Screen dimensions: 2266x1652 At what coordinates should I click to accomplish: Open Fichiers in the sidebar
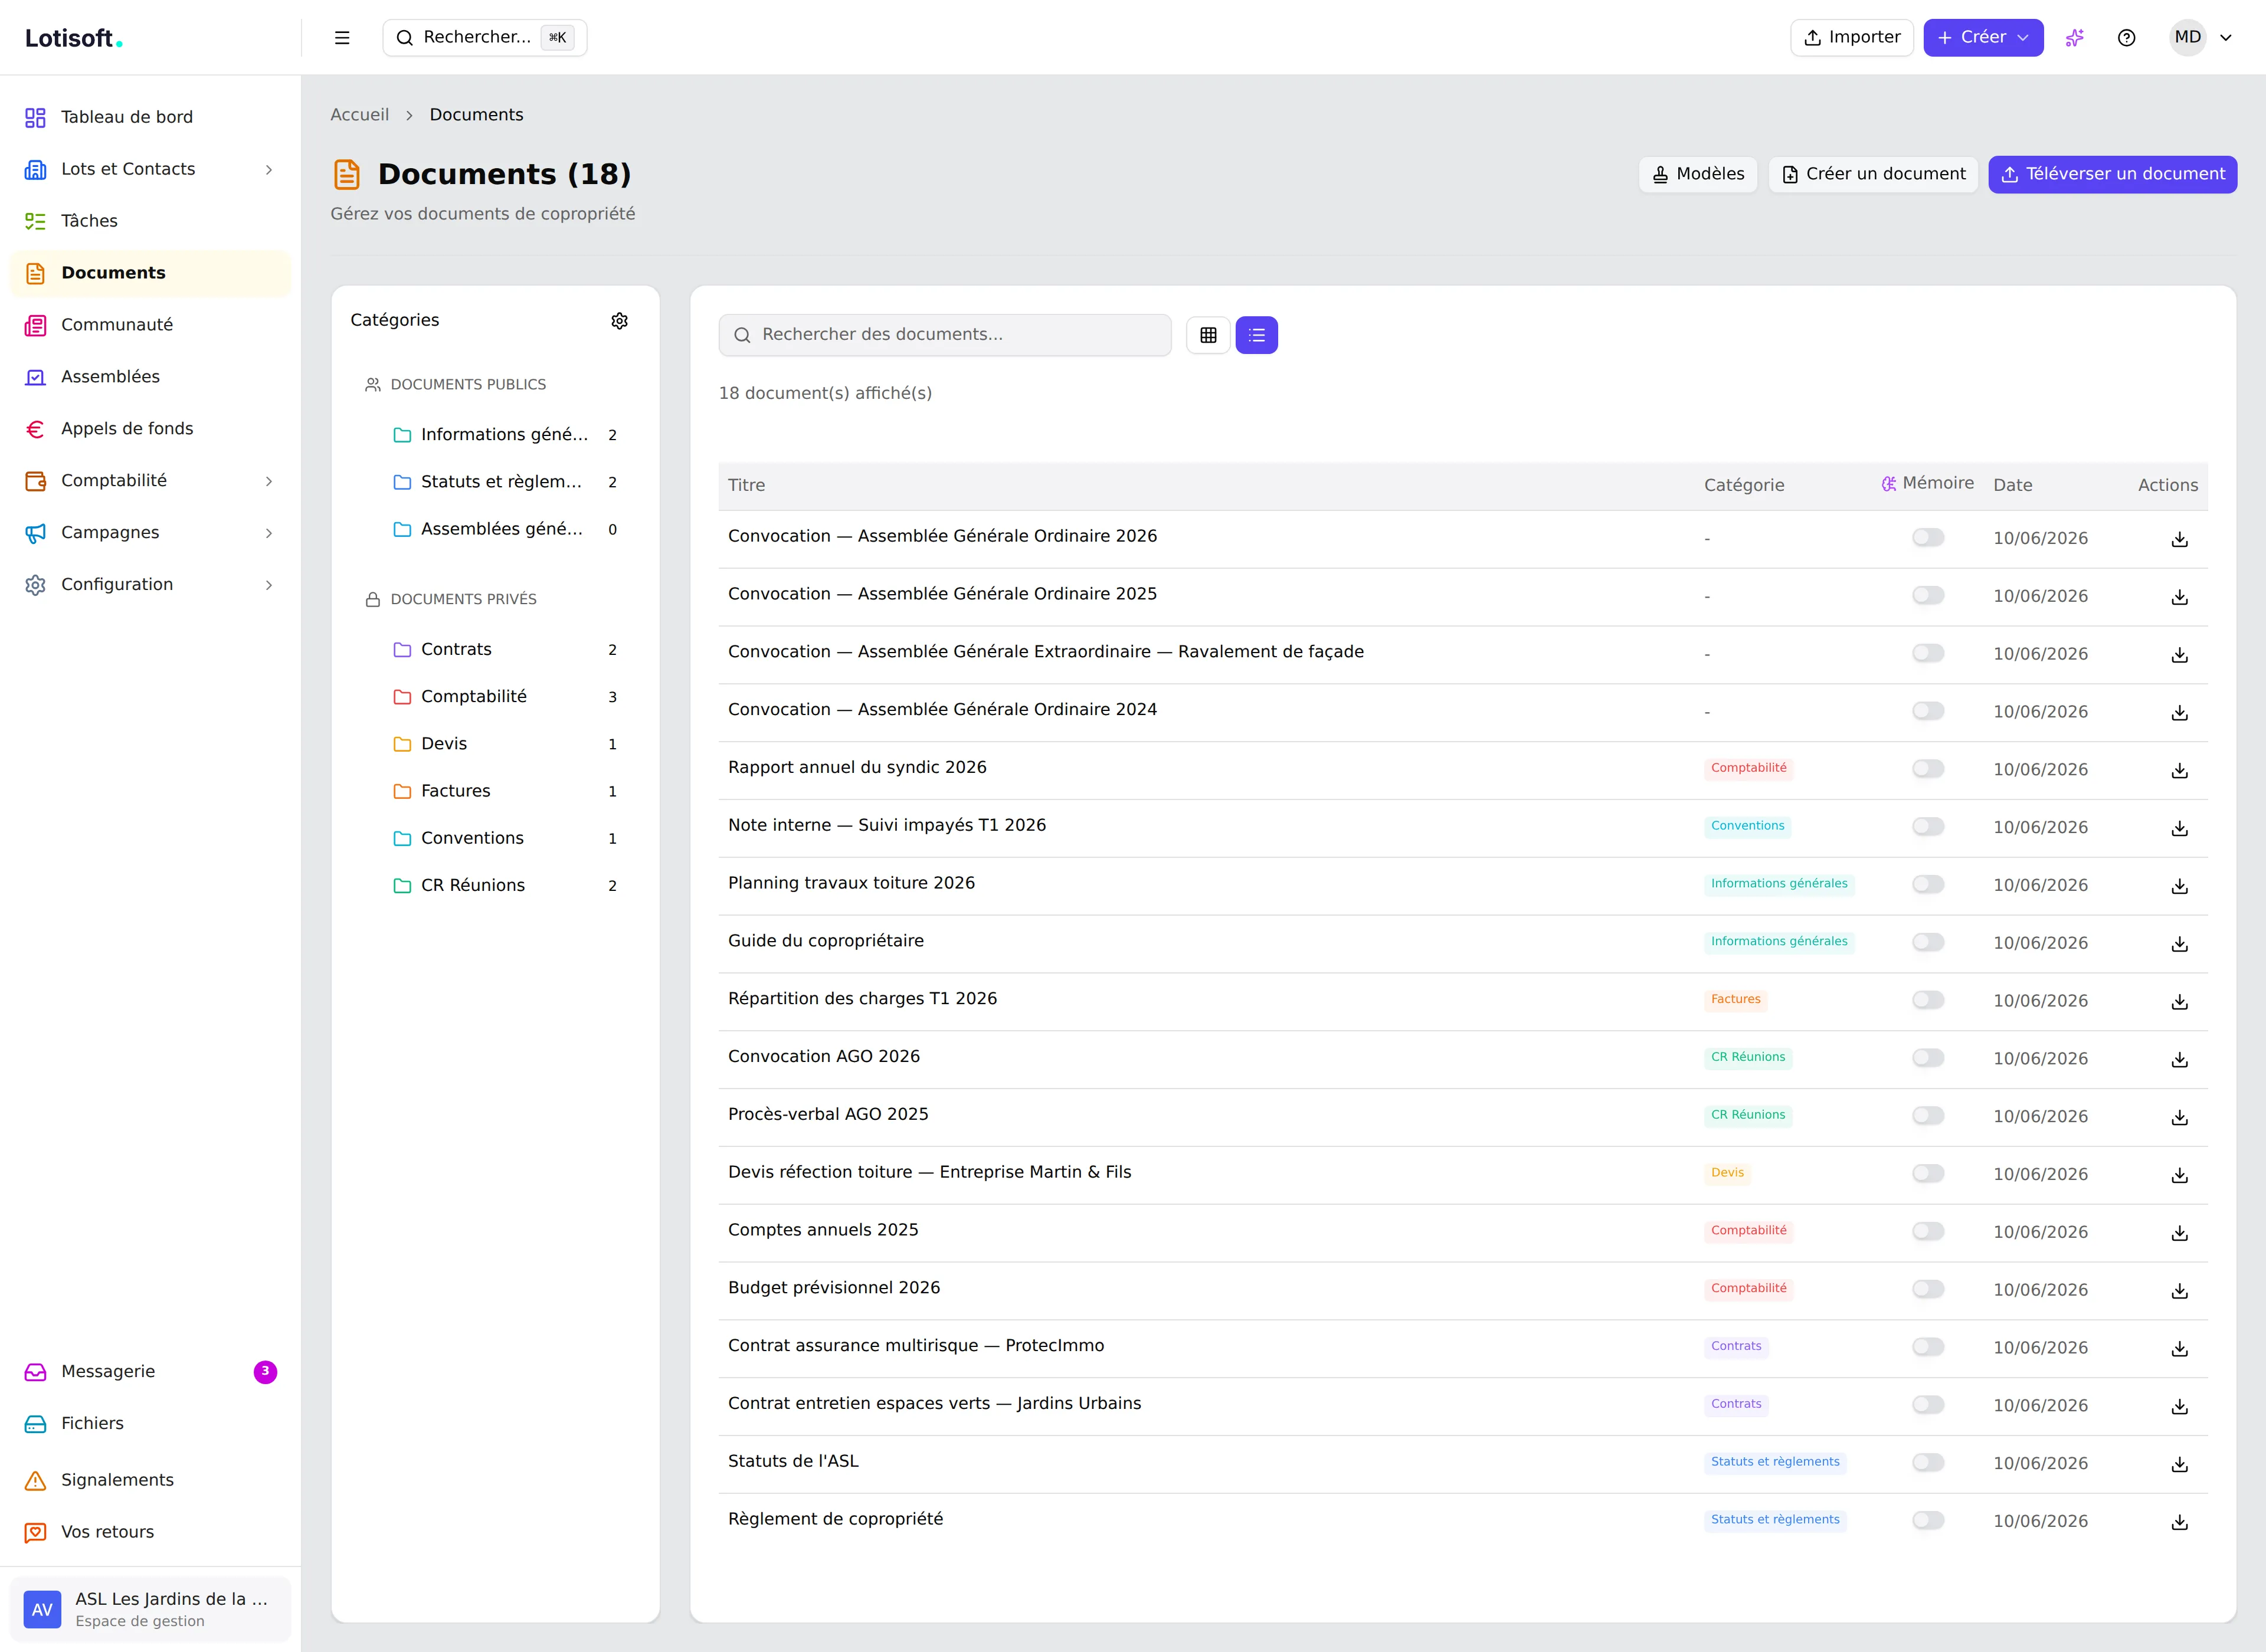tap(150, 1424)
